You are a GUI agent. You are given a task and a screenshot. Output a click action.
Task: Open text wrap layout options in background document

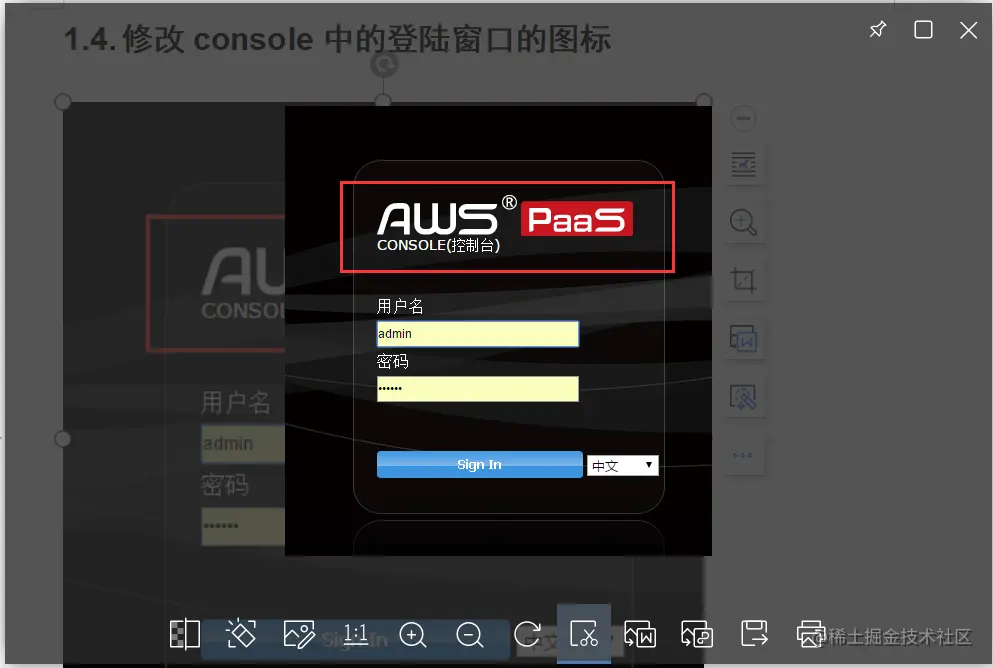pyautogui.click(x=743, y=164)
